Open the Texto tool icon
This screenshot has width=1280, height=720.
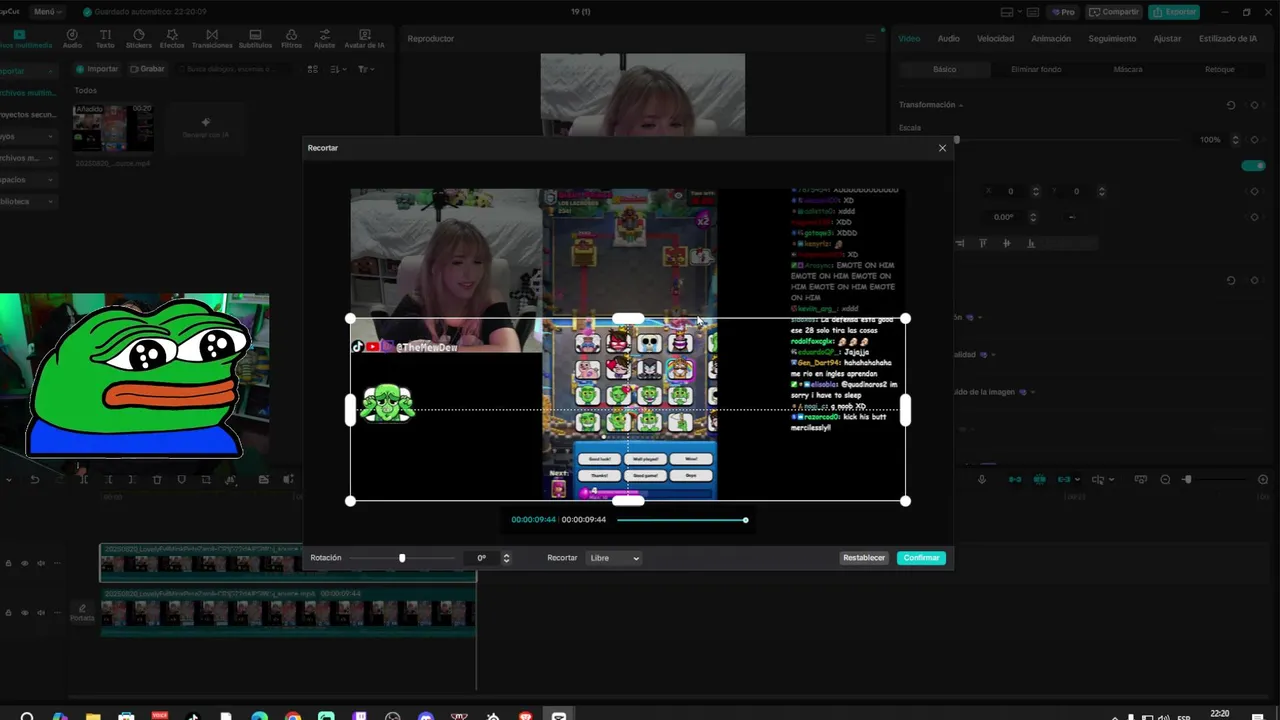105,38
